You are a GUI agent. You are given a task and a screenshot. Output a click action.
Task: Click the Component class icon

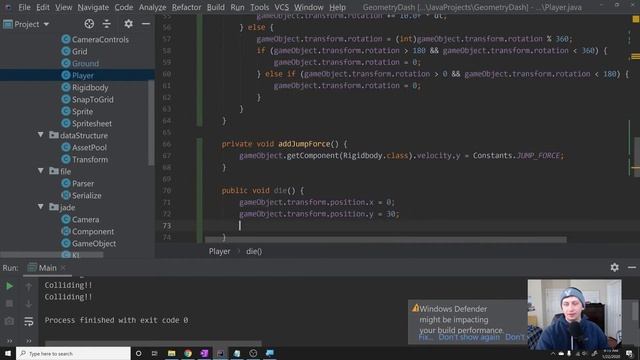tap(66, 231)
